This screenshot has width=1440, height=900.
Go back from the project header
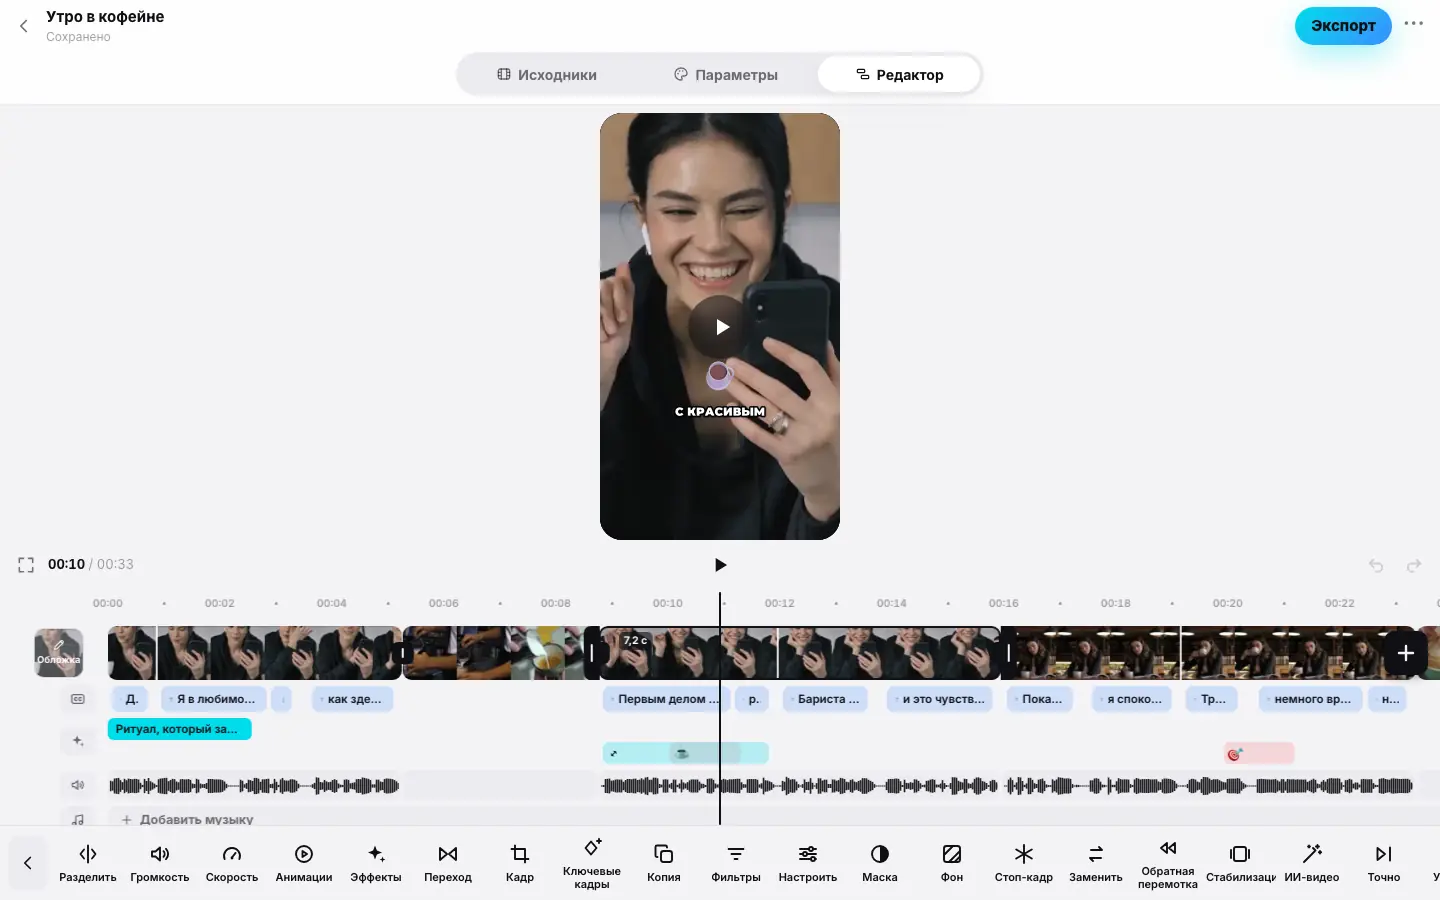click(24, 27)
